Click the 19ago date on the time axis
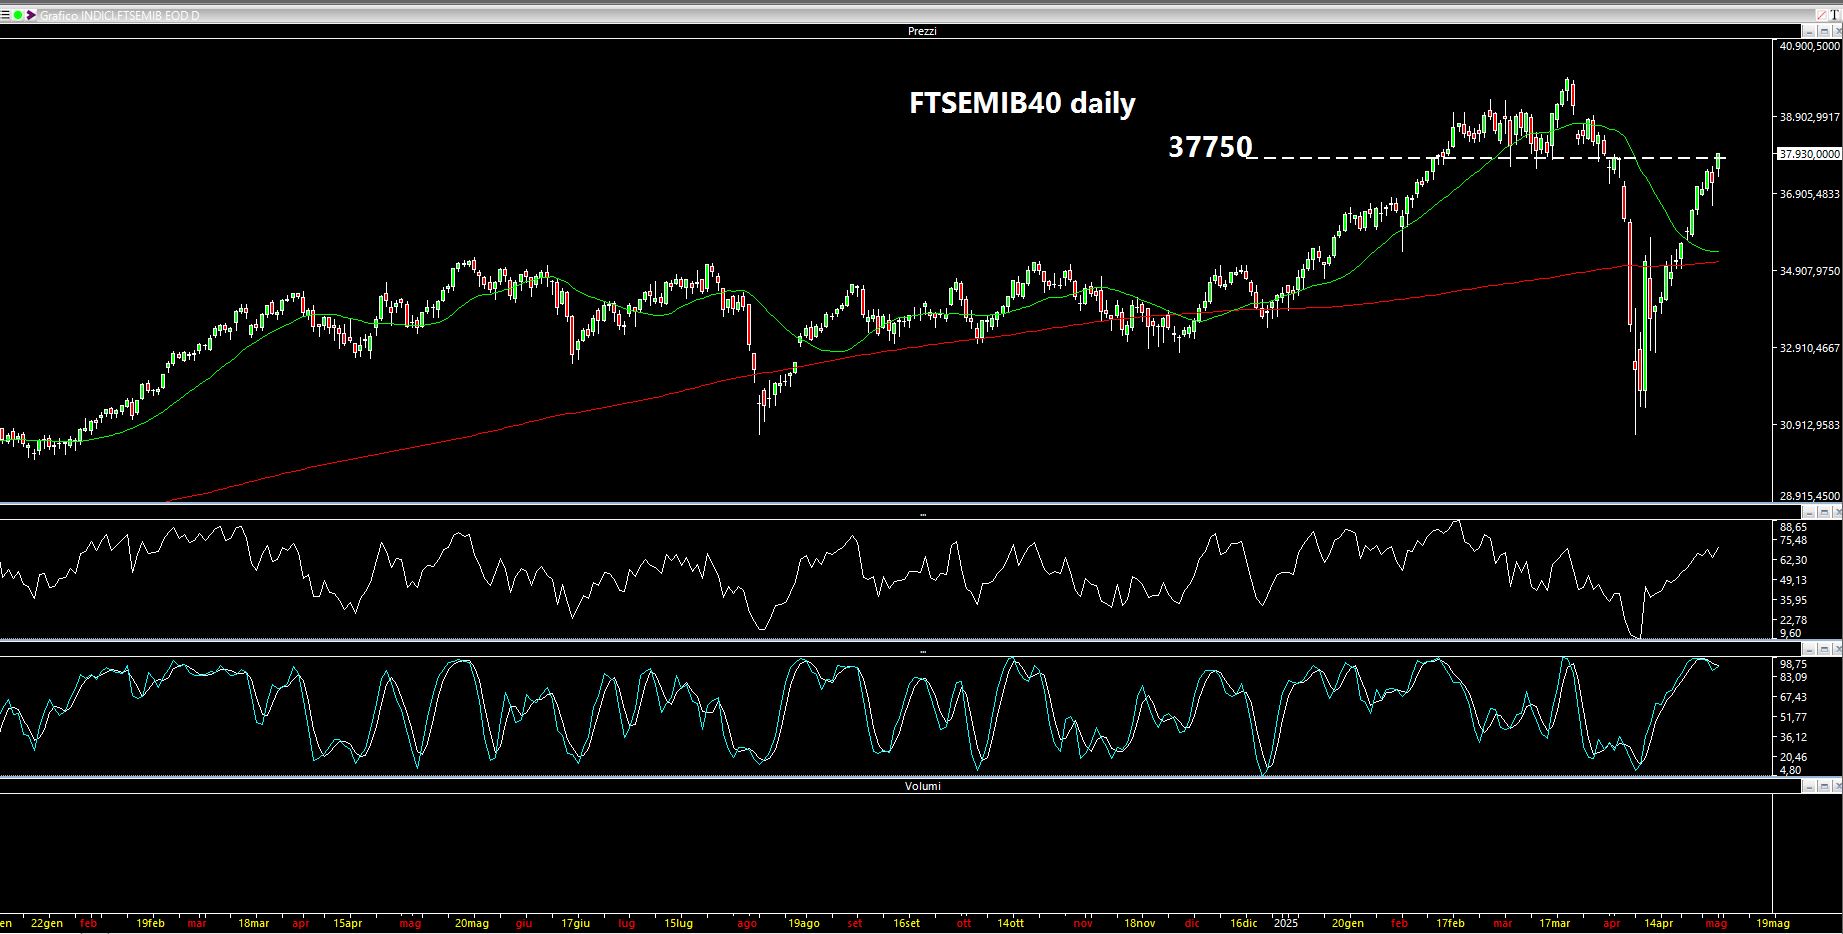 [x=804, y=923]
